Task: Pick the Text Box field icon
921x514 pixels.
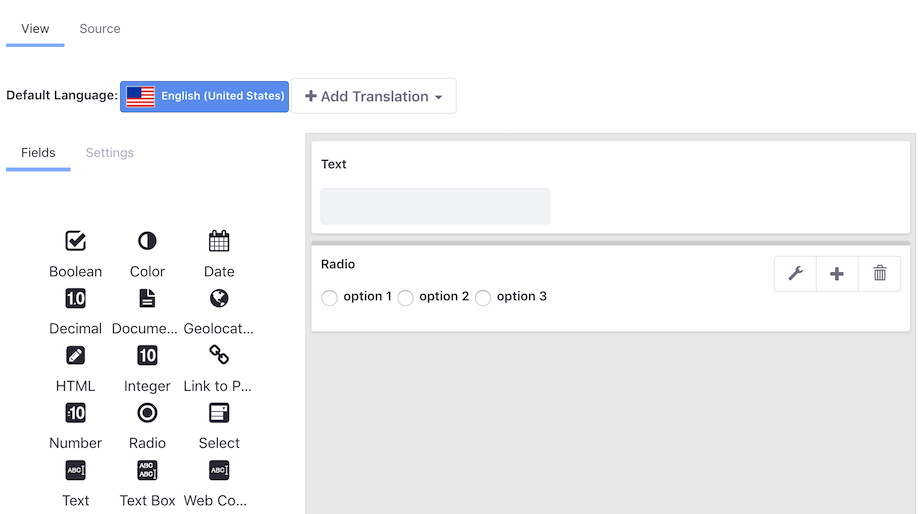Action: tap(147, 470)
